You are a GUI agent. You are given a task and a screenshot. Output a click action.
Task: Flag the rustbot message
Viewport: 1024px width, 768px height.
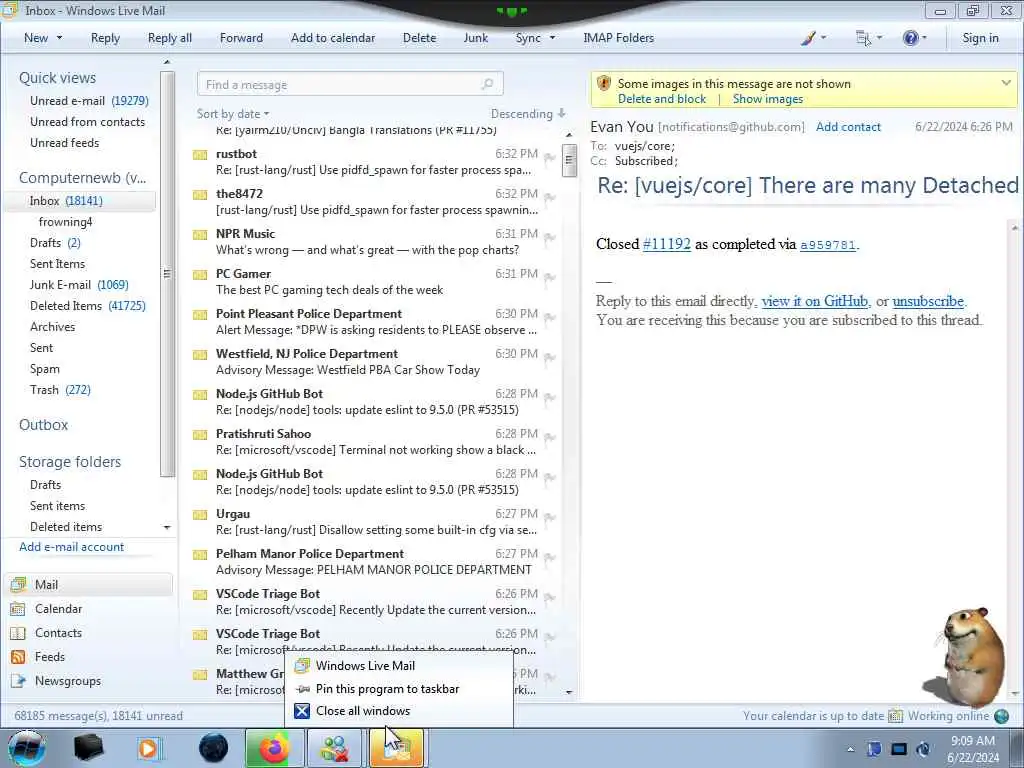click(550, 157)
